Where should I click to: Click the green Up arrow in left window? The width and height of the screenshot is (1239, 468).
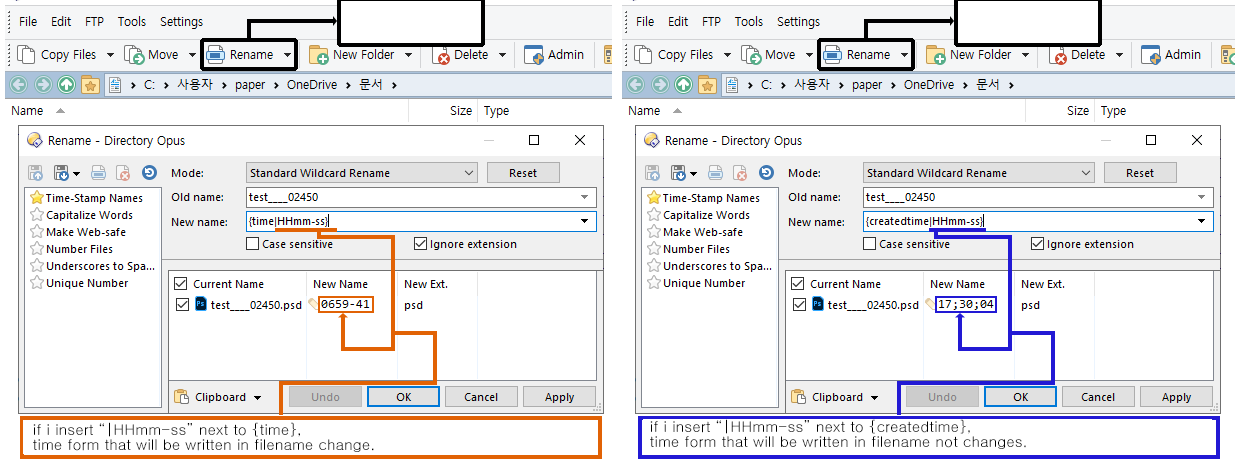[66, 85]
